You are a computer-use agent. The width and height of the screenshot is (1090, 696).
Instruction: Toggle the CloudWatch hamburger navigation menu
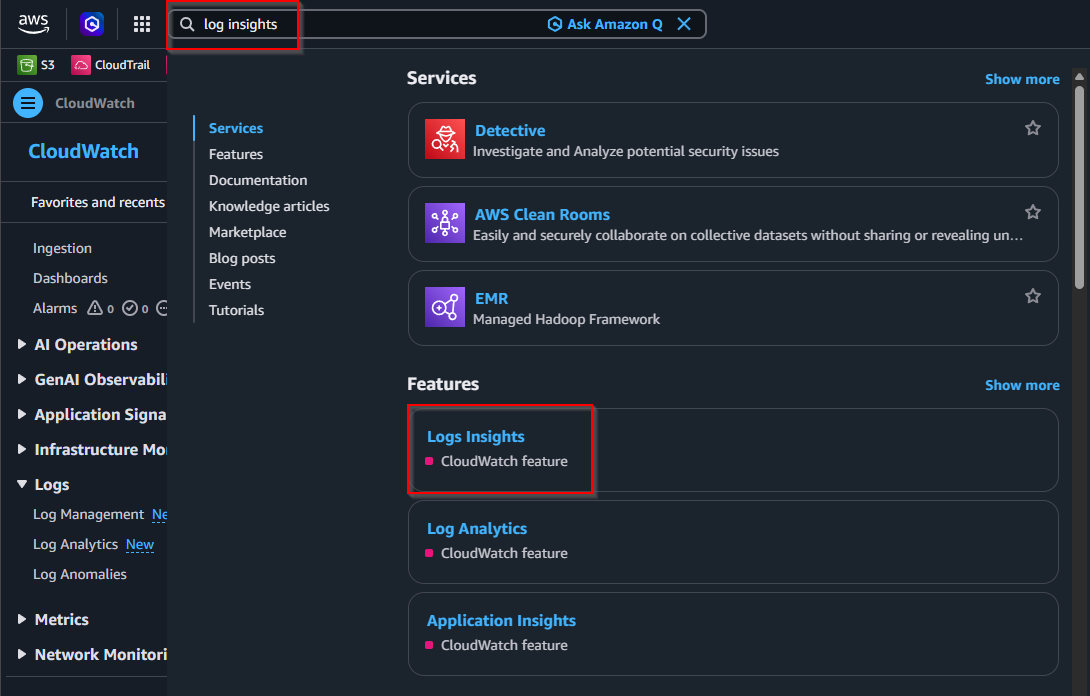click(x=28, y=103)
